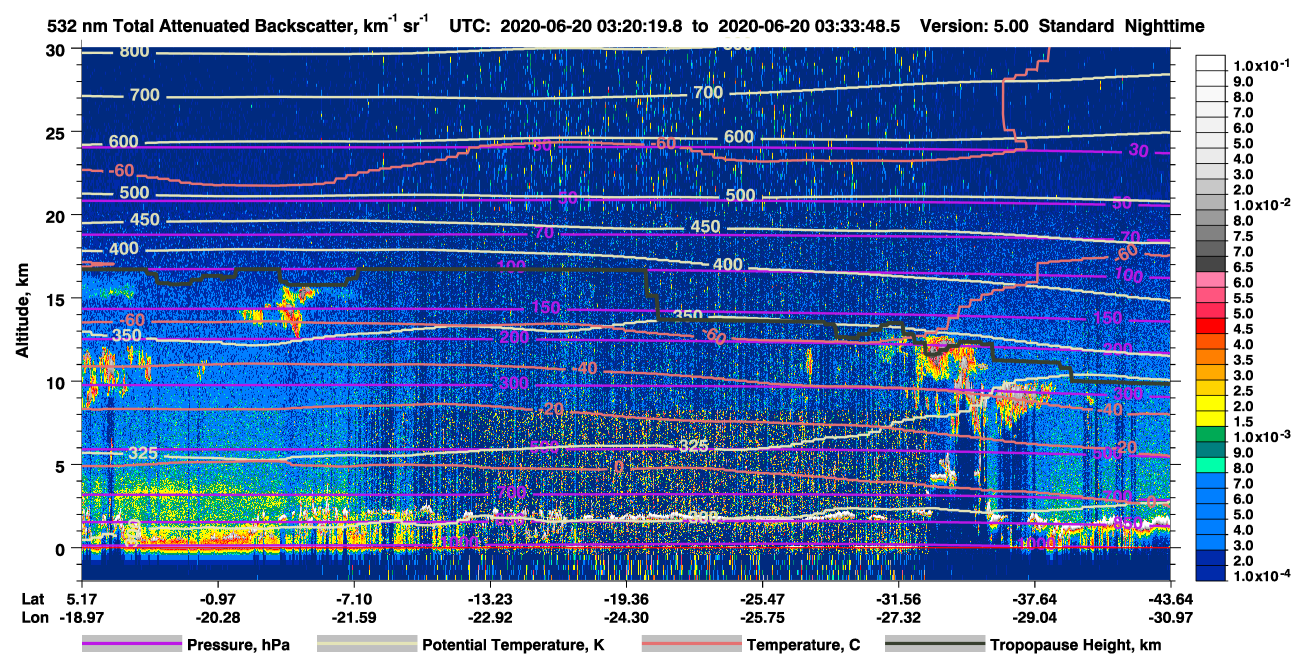Click the "Tropopause Height, km" legend label
Image resolution: width=1300 pixels, height=667 pixels.
point(1076,645)
